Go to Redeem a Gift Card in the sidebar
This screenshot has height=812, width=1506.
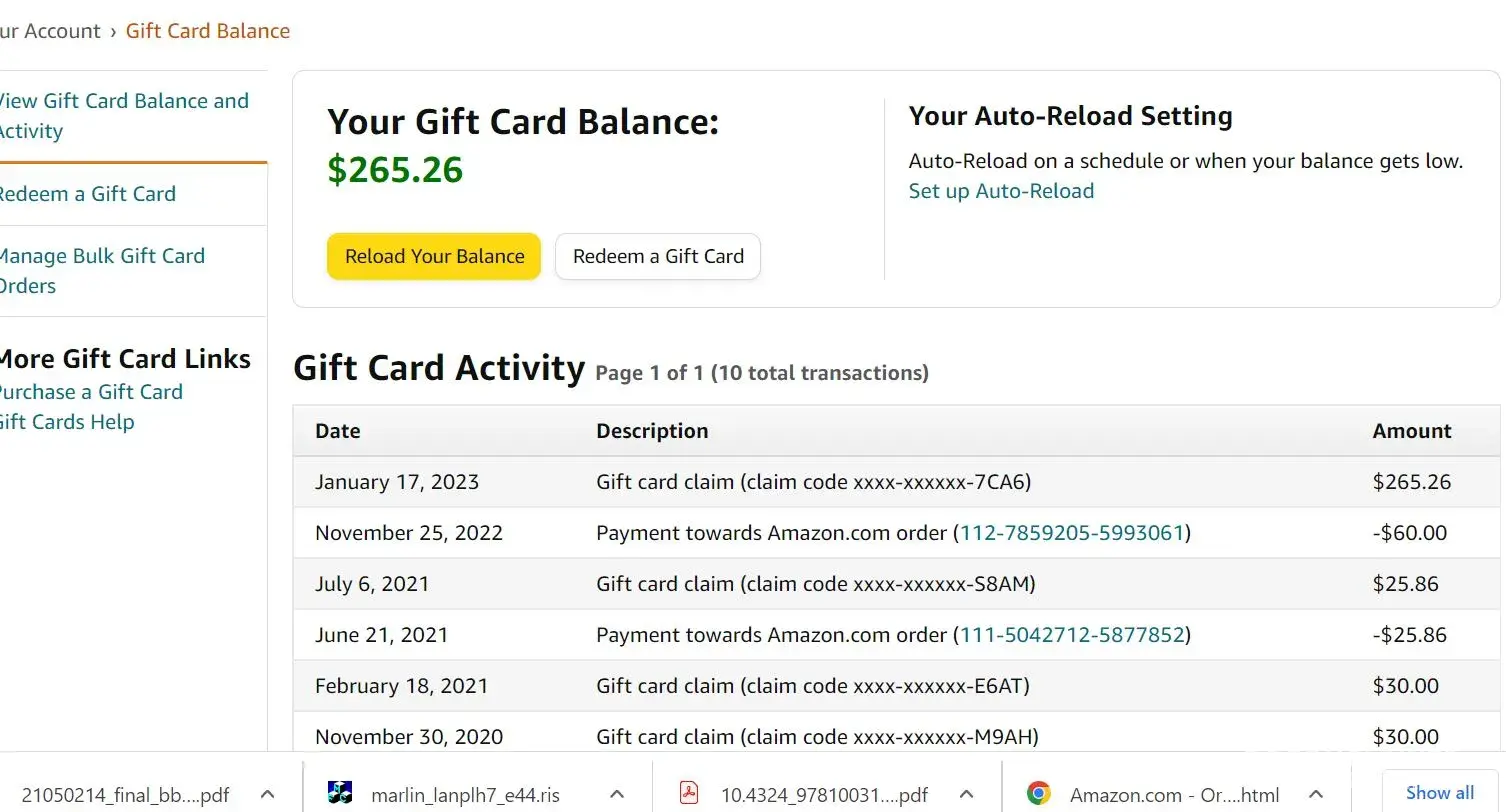click(x=87, y=194)
